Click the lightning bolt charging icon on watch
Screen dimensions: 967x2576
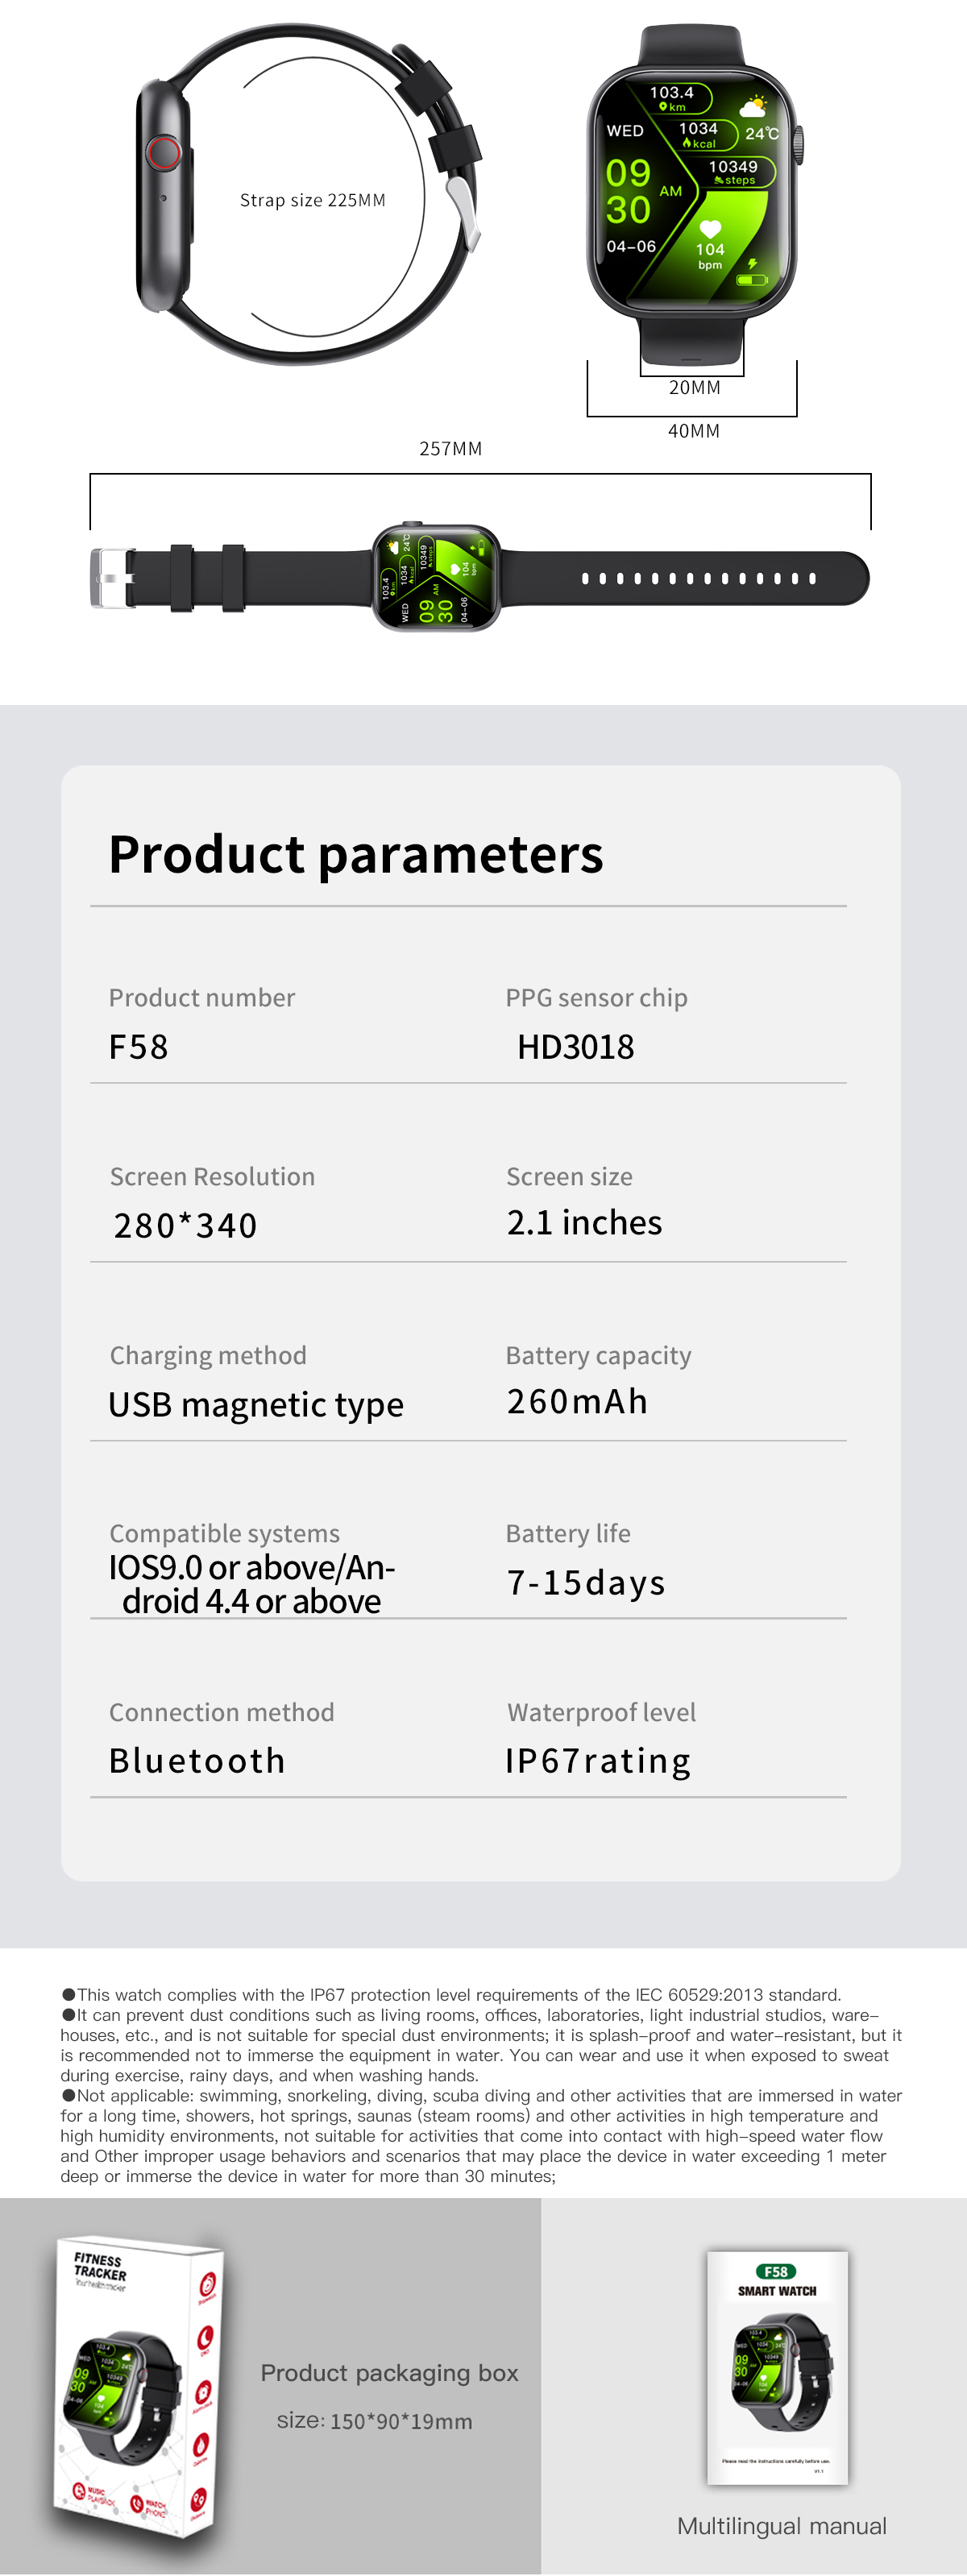pyautogui.click(x=752, y=263)
